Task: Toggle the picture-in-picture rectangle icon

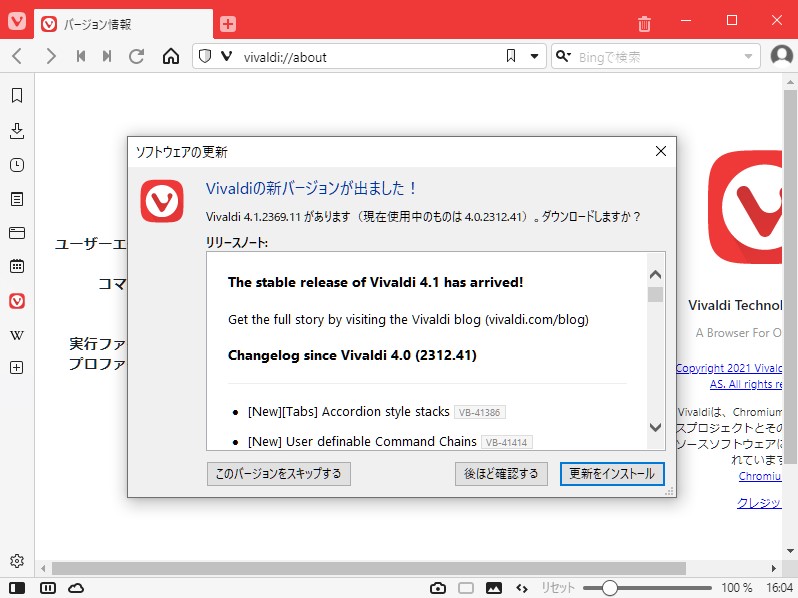Action: pos(466,588)
